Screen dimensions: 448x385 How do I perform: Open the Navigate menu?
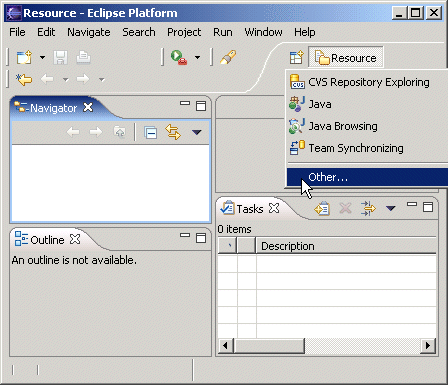tap(89, 32)
